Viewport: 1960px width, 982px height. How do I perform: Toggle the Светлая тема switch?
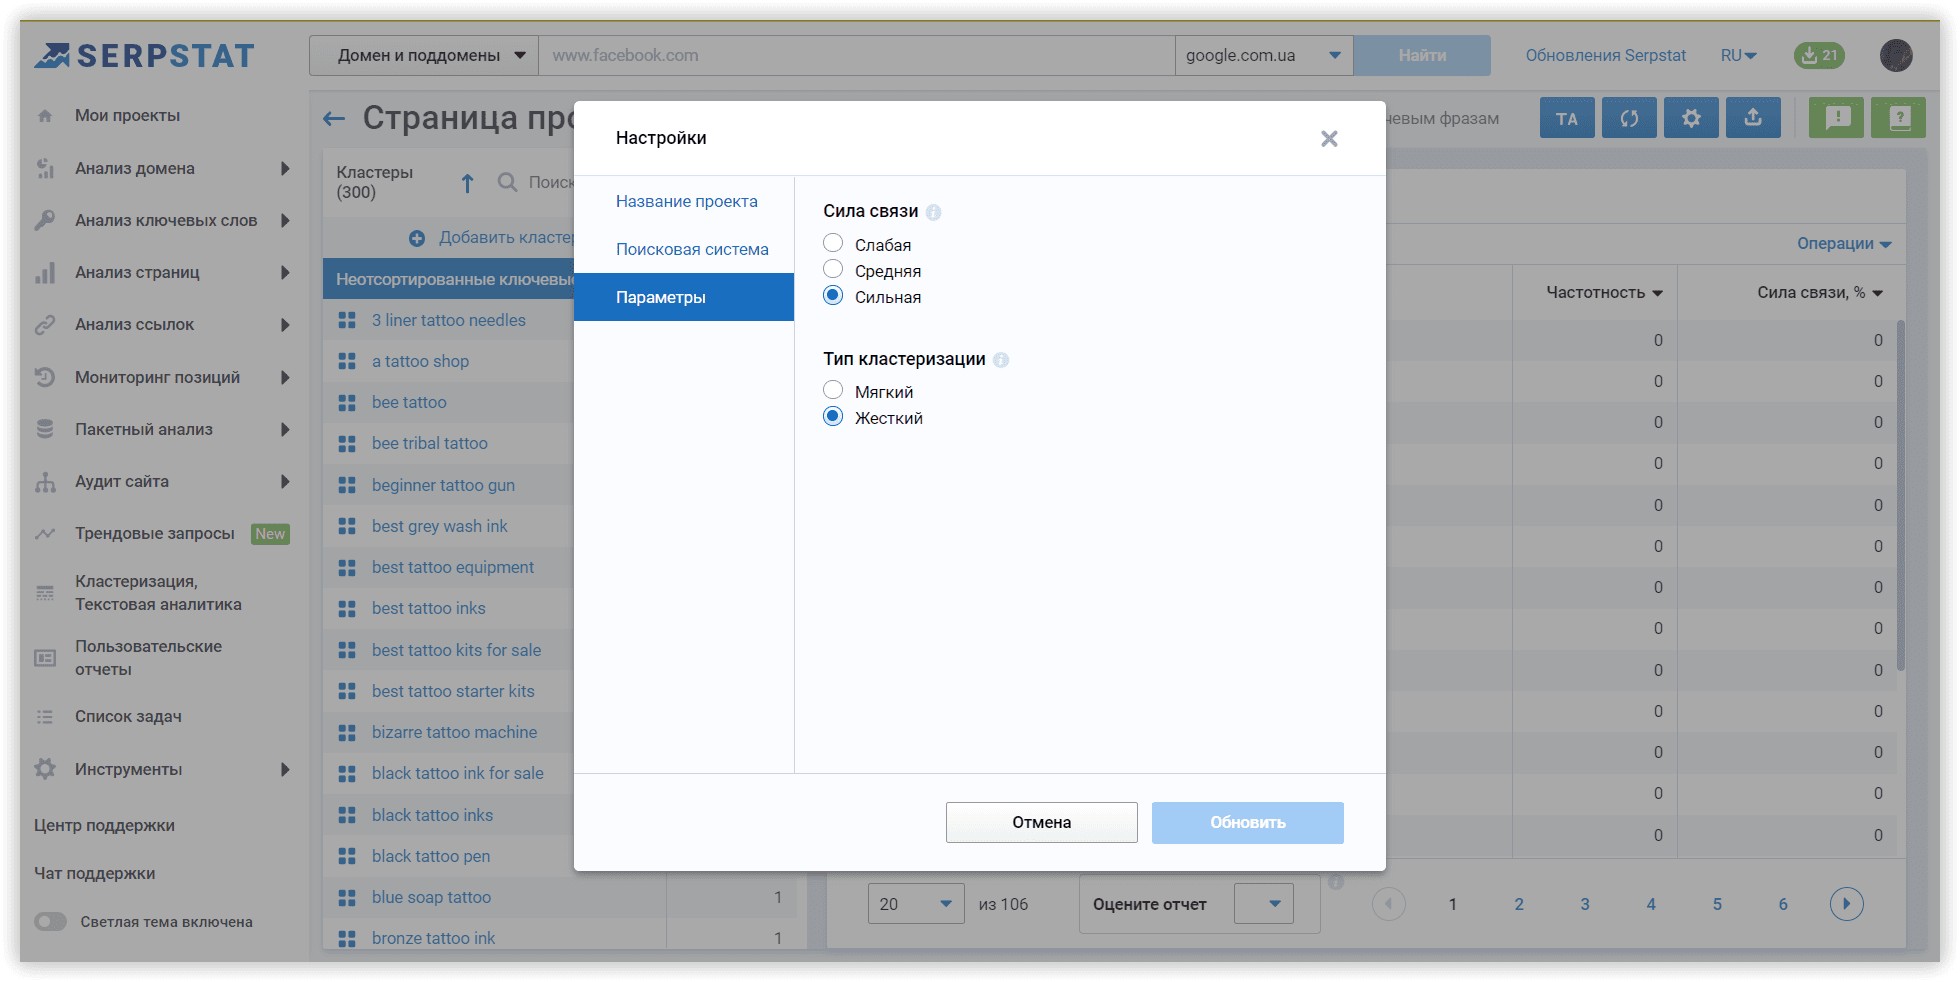coord(50,922)
